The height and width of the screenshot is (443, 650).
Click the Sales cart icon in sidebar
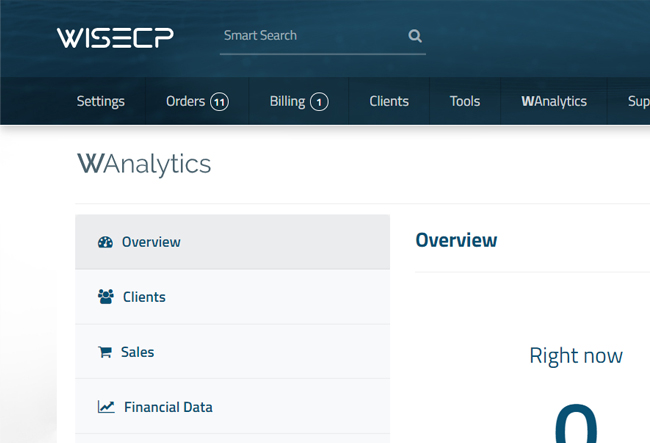tap(105, 352)
